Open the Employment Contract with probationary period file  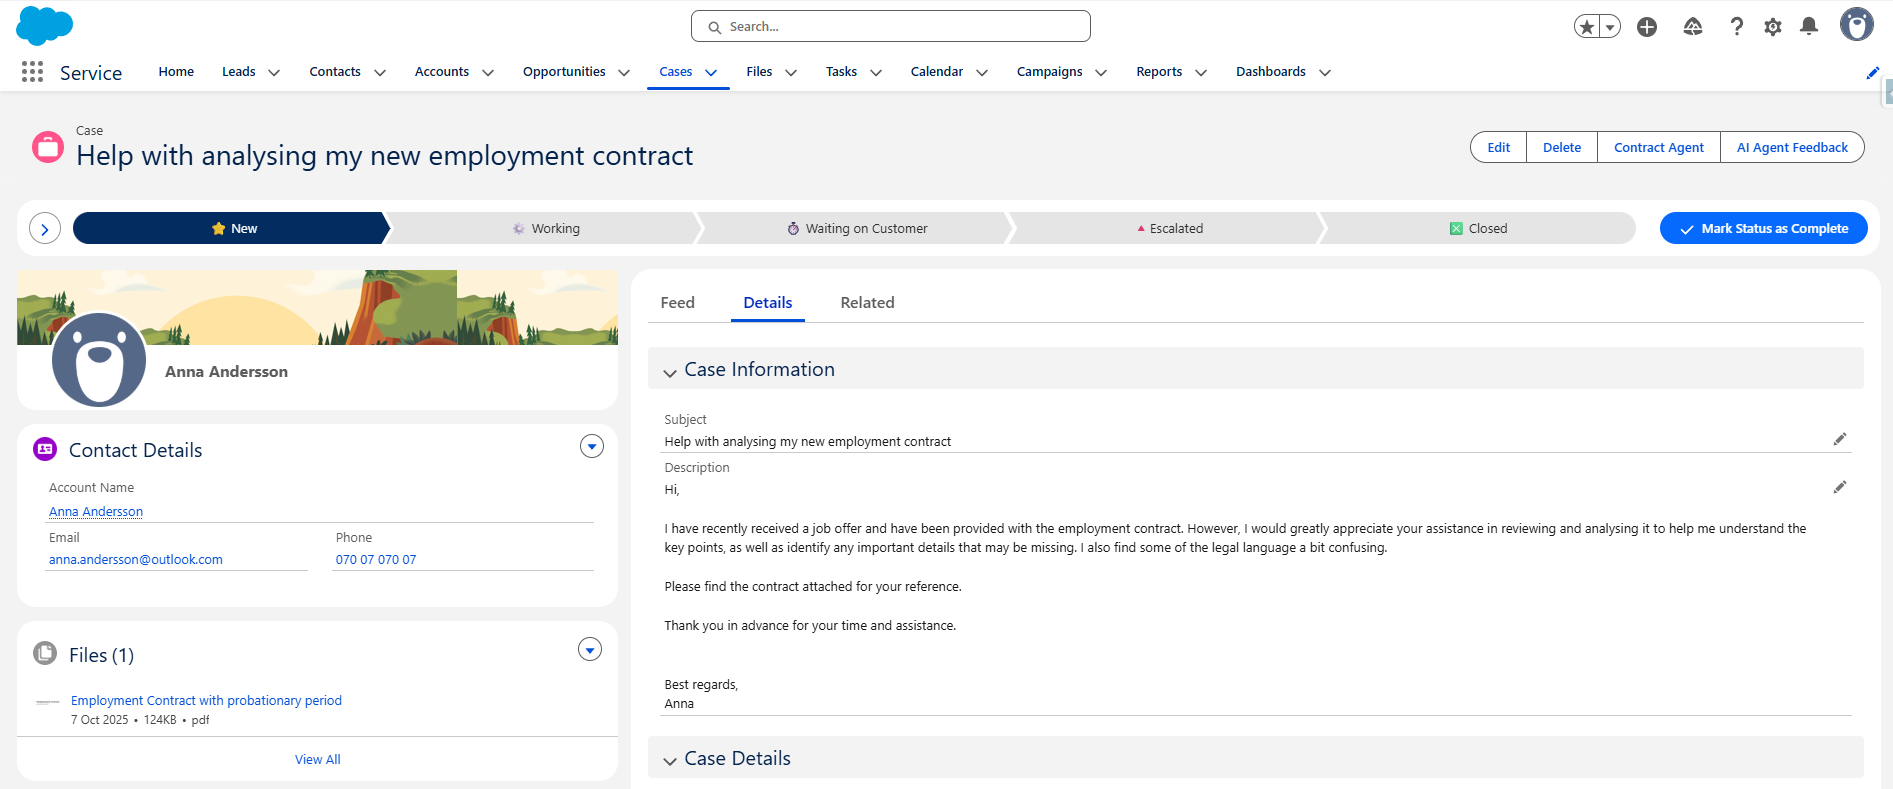click(206, 701)
